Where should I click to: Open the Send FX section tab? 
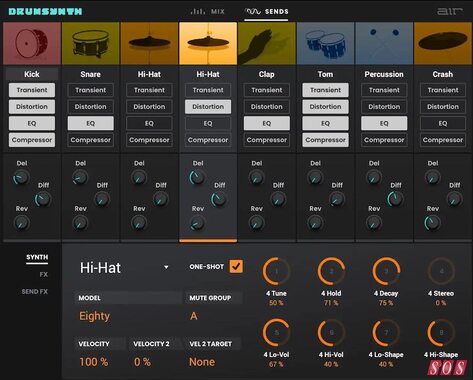click(x=35, y=291)
